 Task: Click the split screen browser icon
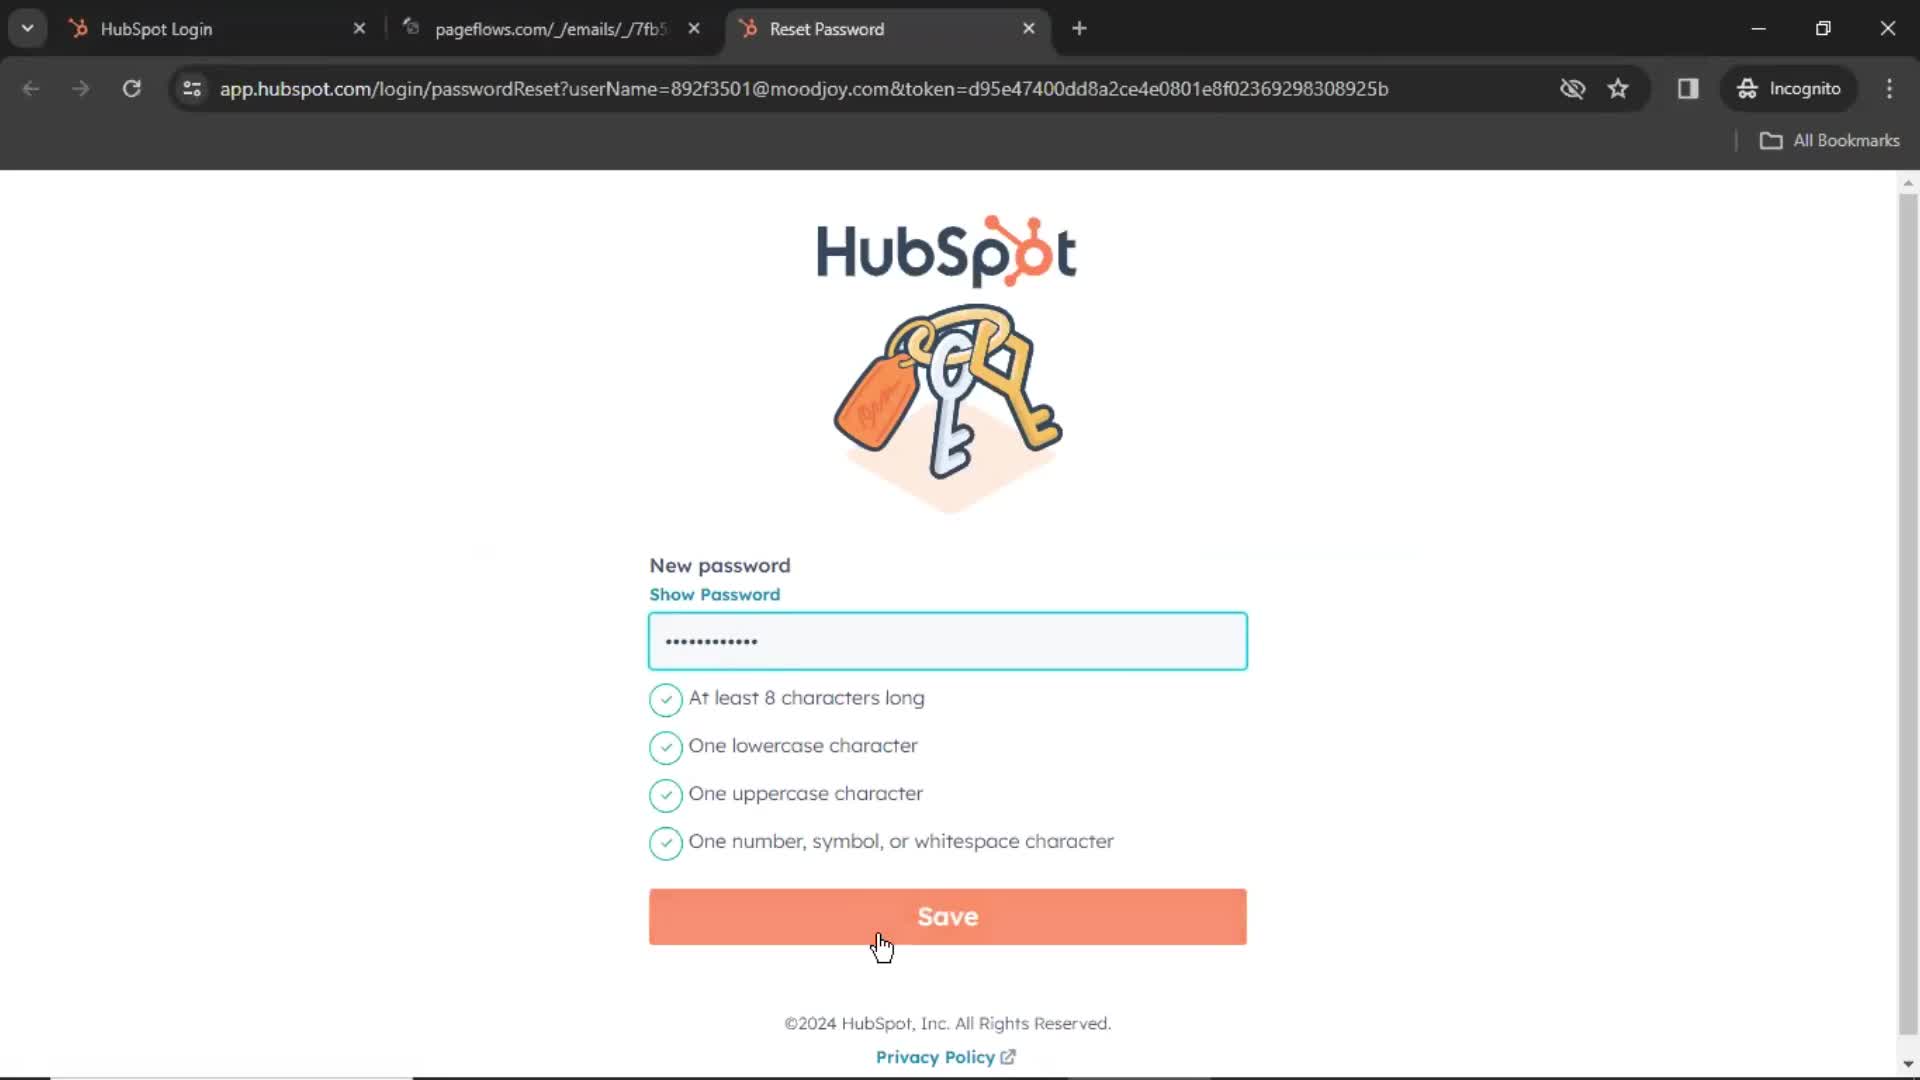click(x=1689, y=88)
